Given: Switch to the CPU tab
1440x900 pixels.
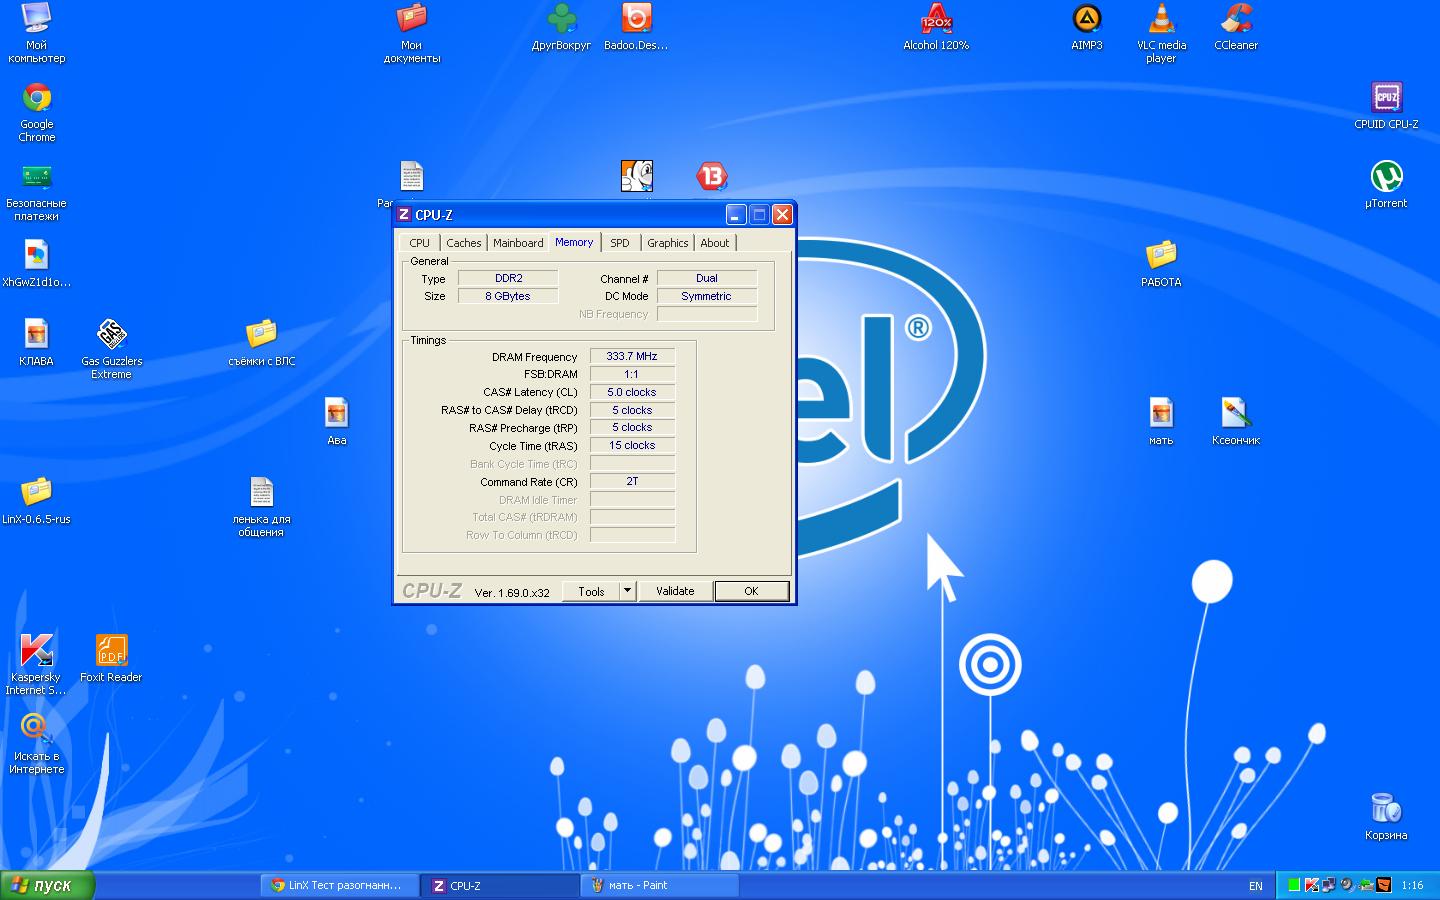Looking at the screenshot, I should click(420, 243).
